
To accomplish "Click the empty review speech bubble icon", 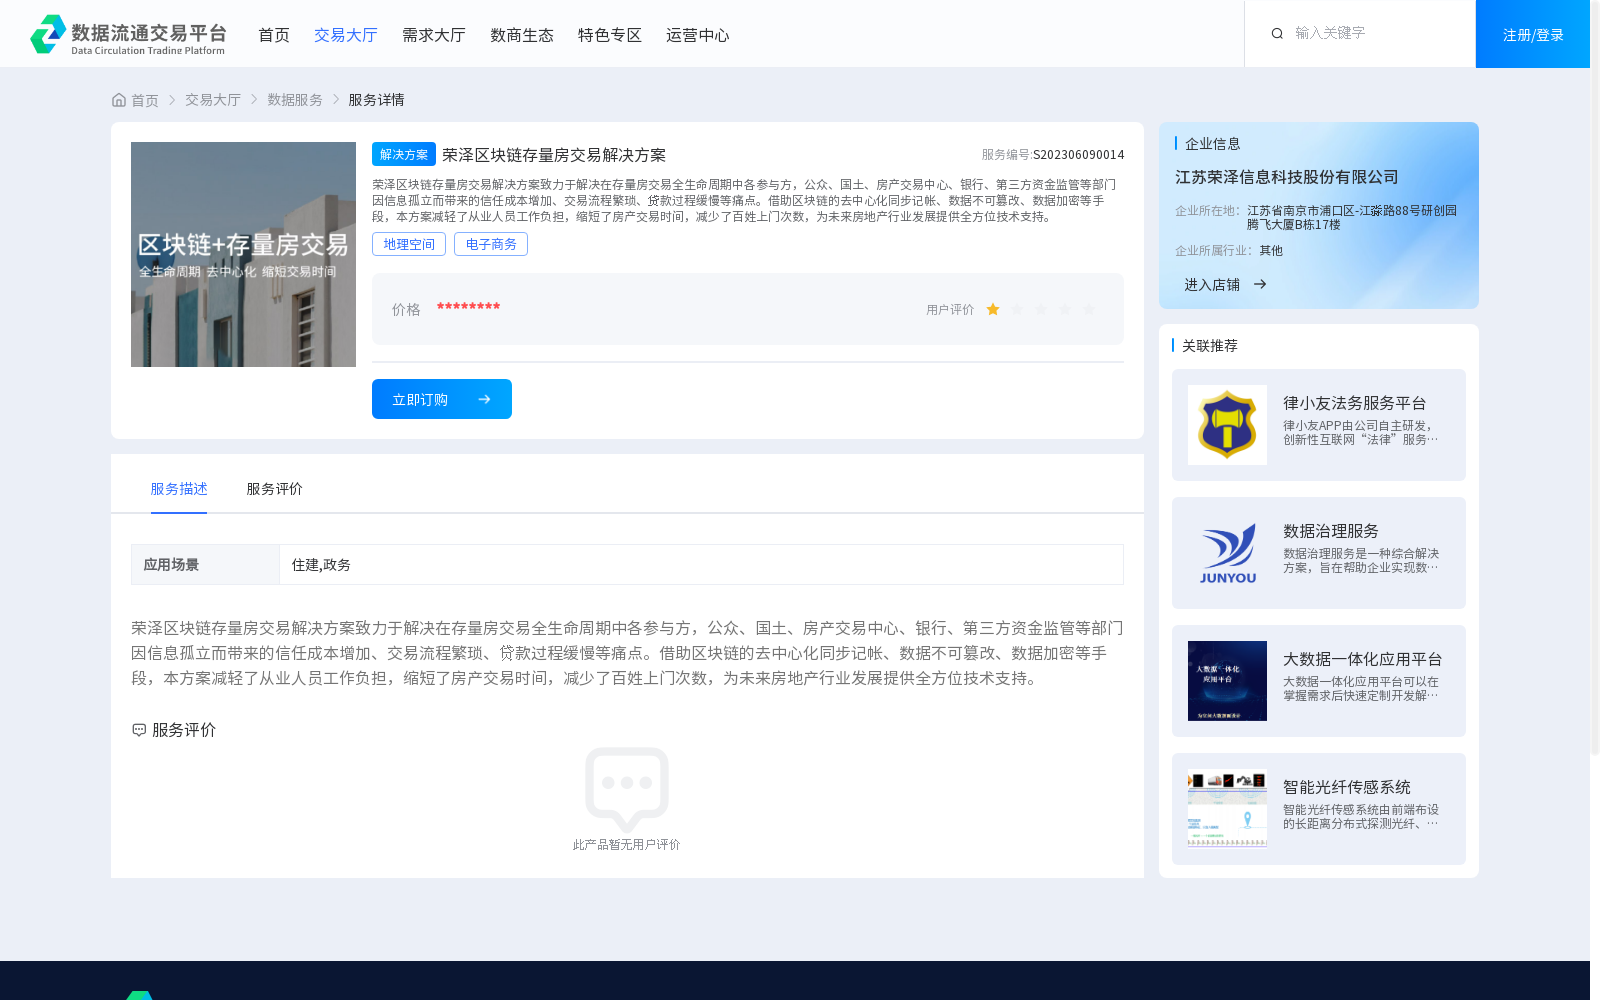I will 627,789.
